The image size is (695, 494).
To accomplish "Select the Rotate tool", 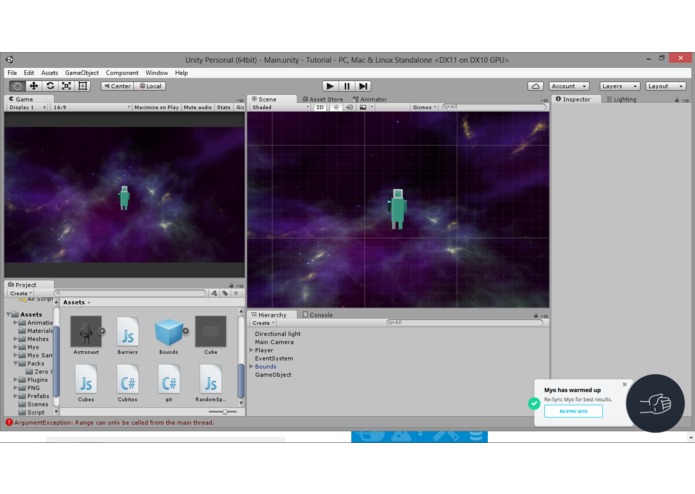I will coord(50,86).
